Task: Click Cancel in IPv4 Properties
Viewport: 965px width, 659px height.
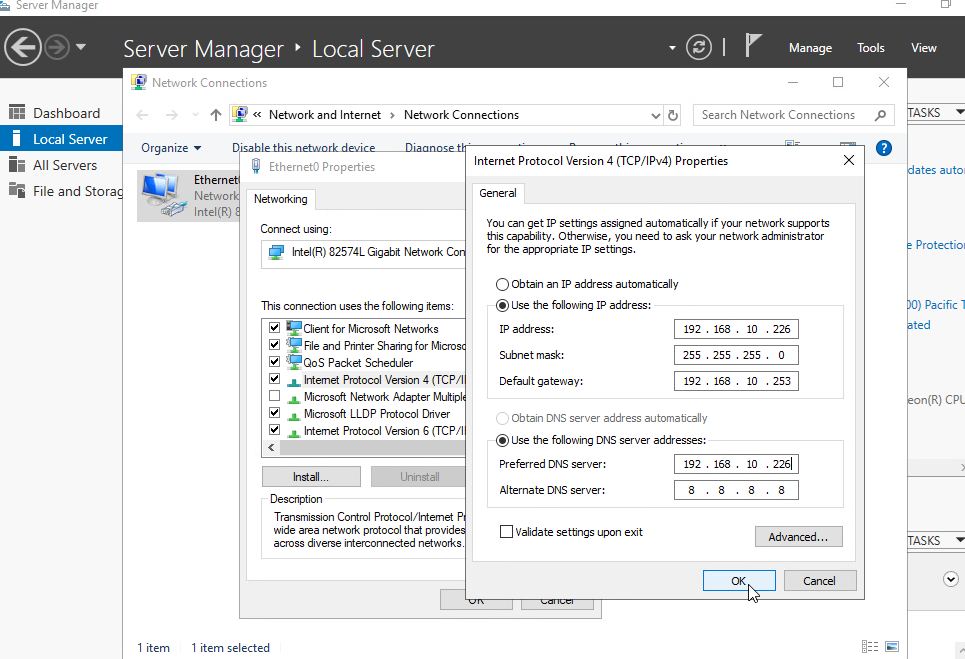Action: tap(819, 581)
